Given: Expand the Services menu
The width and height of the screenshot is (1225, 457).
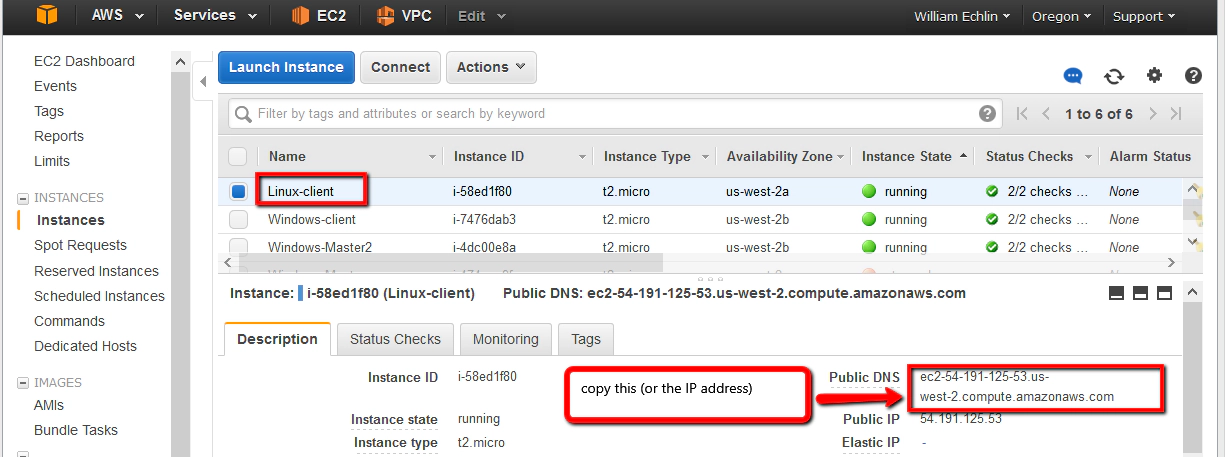Looking at the screenshot, I should click(215, 15).
